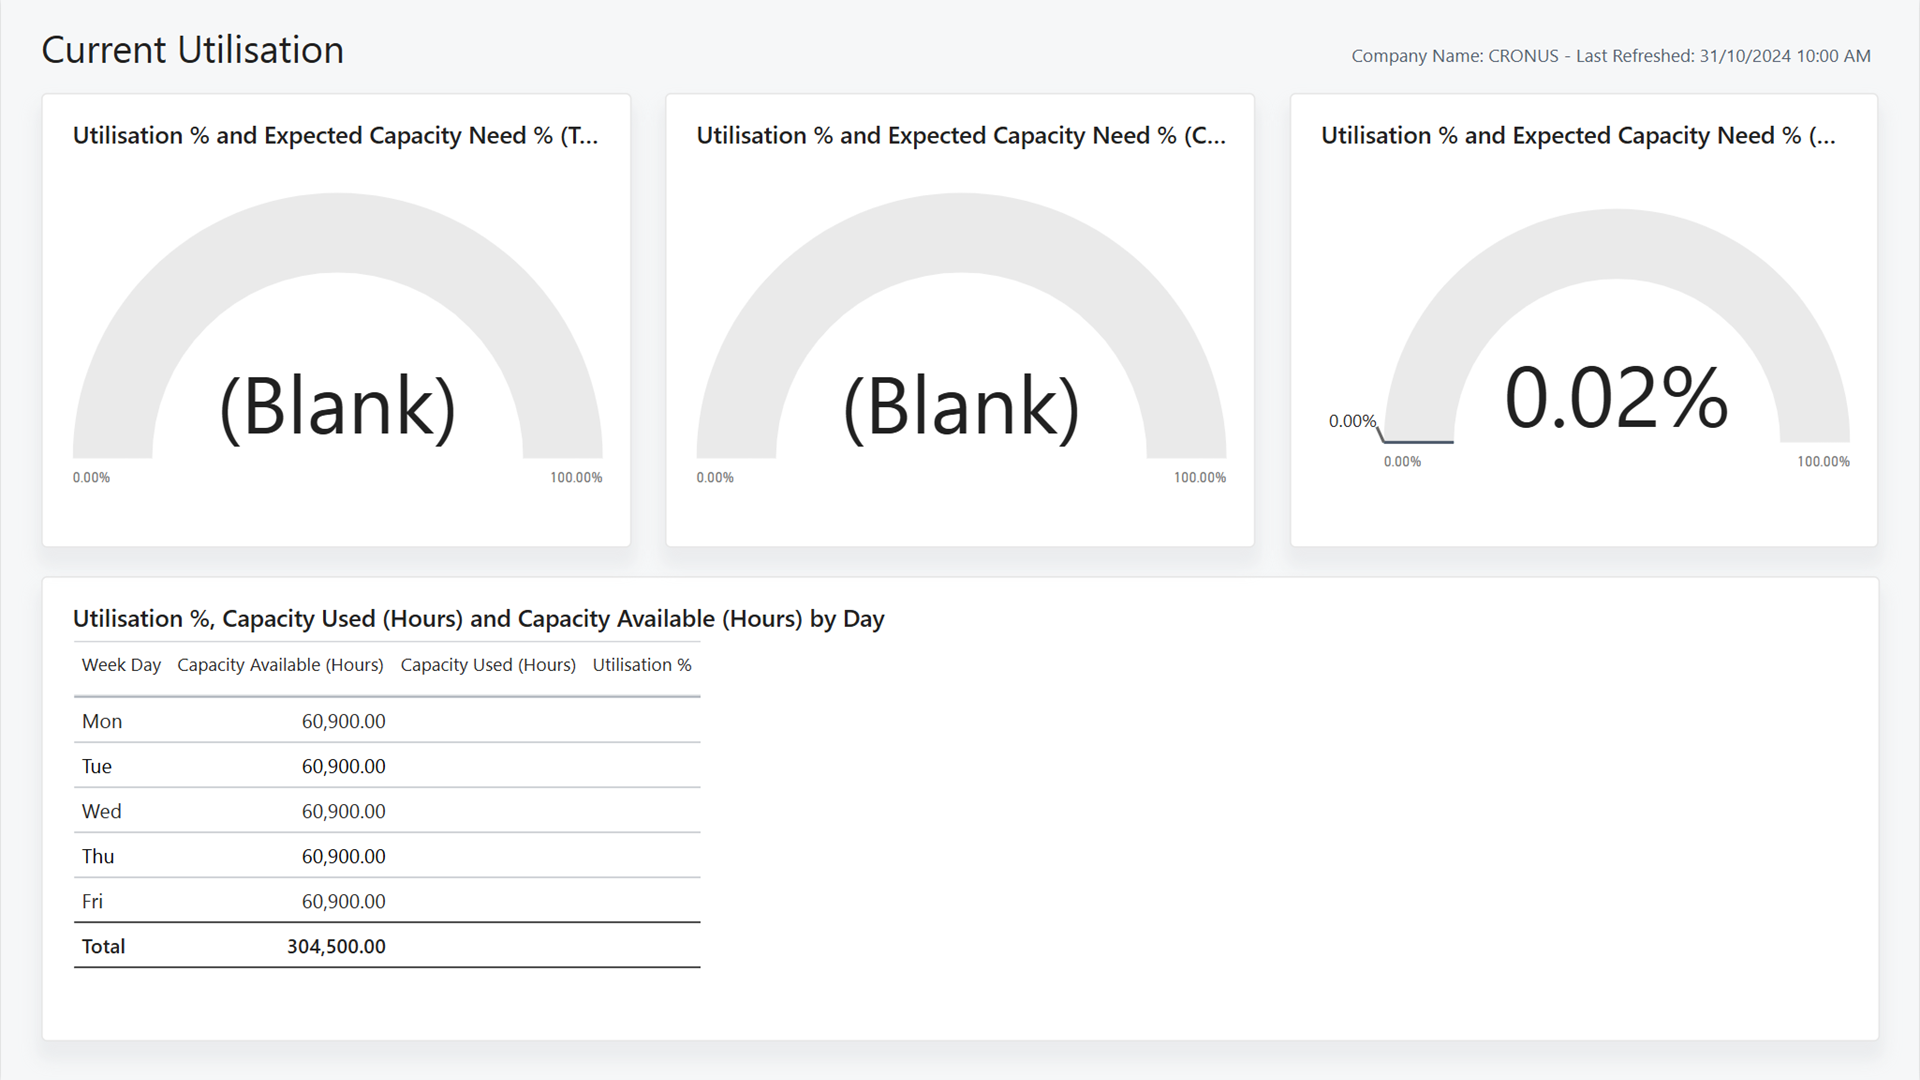Select the Mon row in table
Screen dimensions: 1920x1080
[x=387, y=721]
